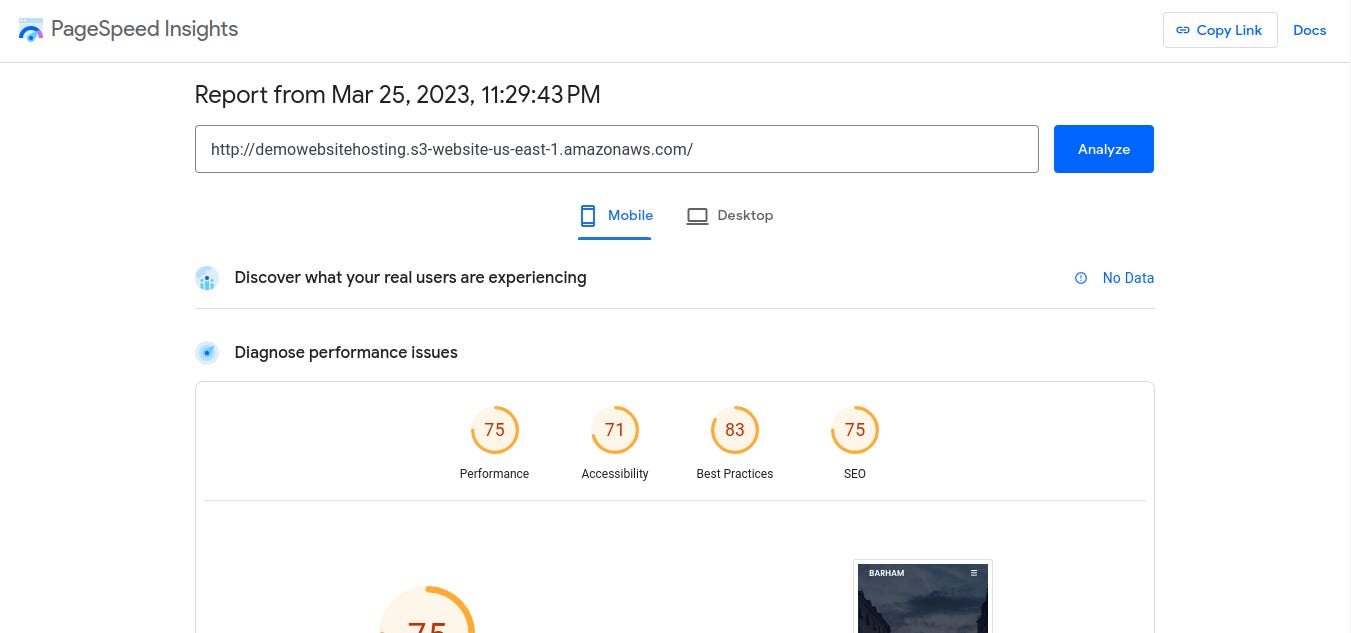Click the BARHAM site screenshot thumbnail
The width and height of the screenshot is (1351, 633).
tap(923, 597)
